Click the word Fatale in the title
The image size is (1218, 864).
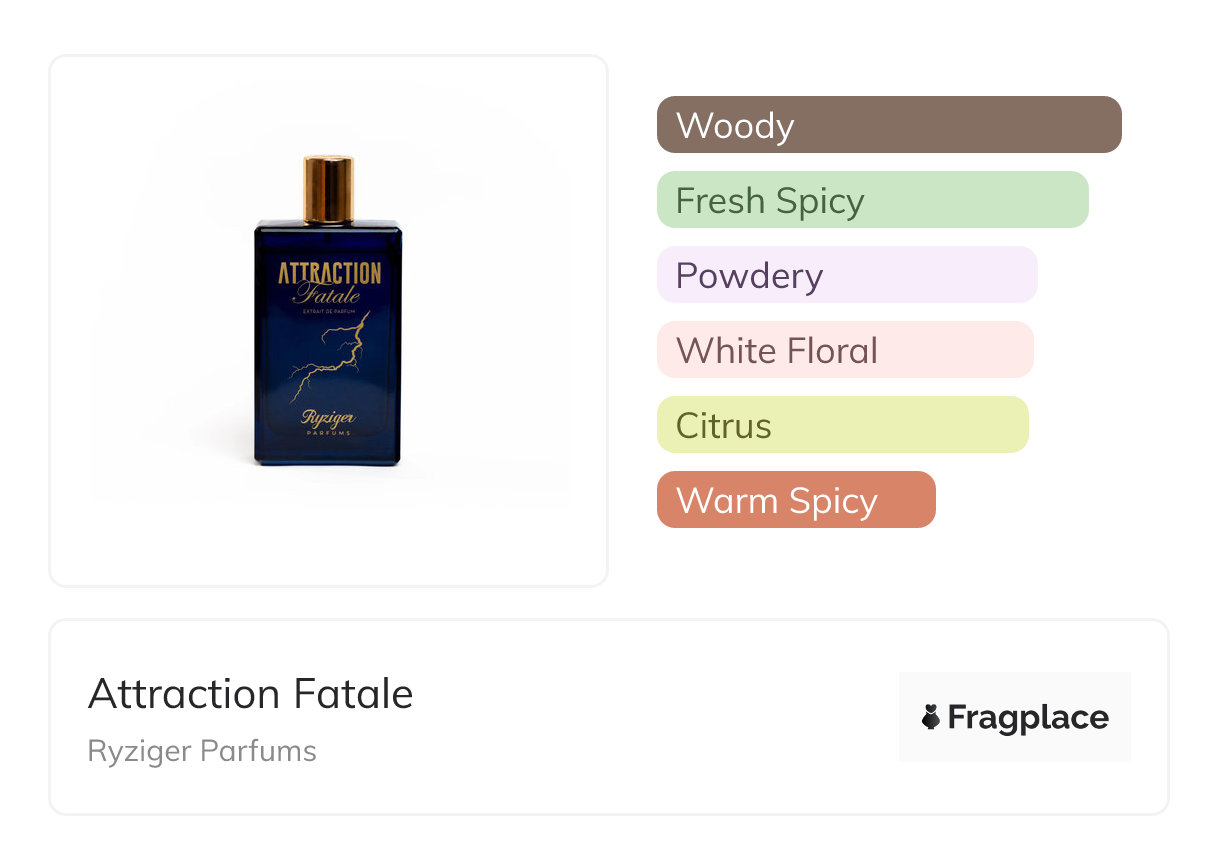(x=353, y=694)
